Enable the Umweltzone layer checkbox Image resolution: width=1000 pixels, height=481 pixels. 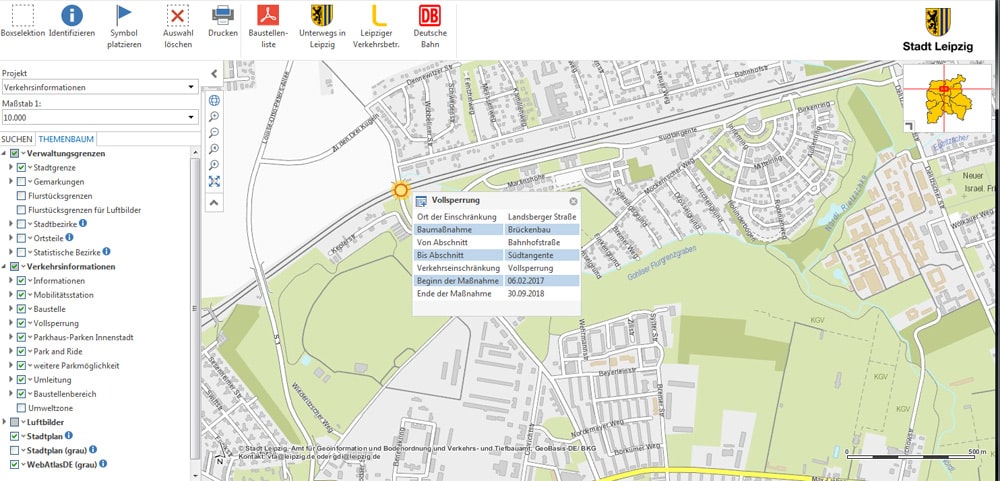click(x=21, y=408)
